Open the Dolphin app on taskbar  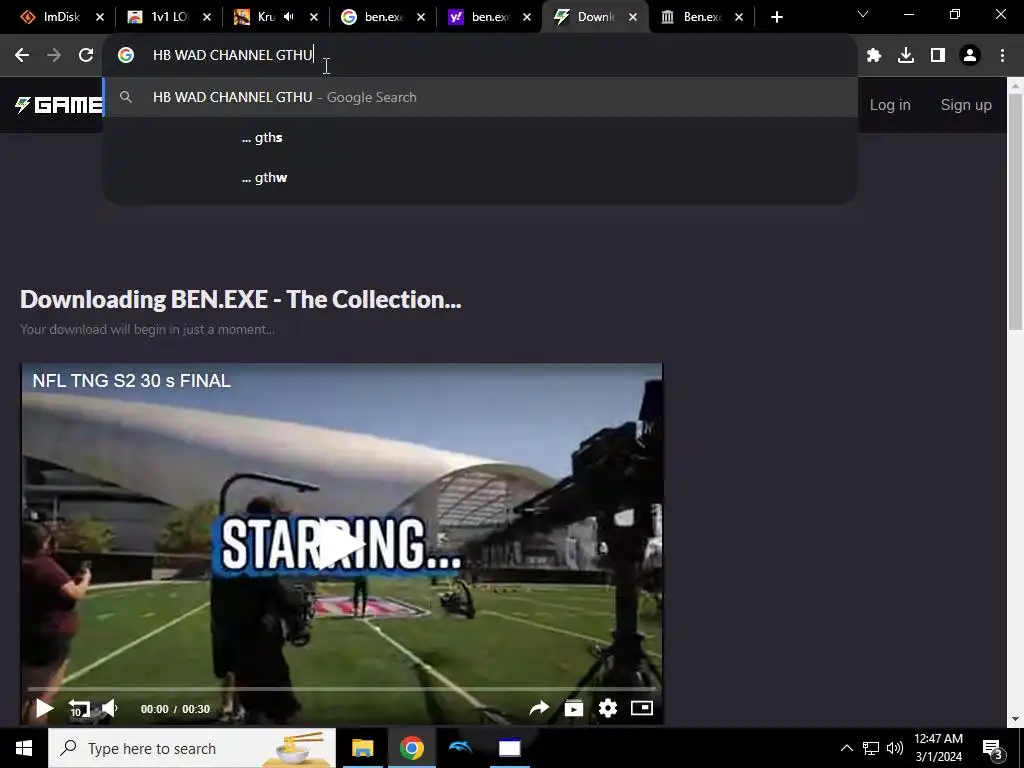(460, 748)
